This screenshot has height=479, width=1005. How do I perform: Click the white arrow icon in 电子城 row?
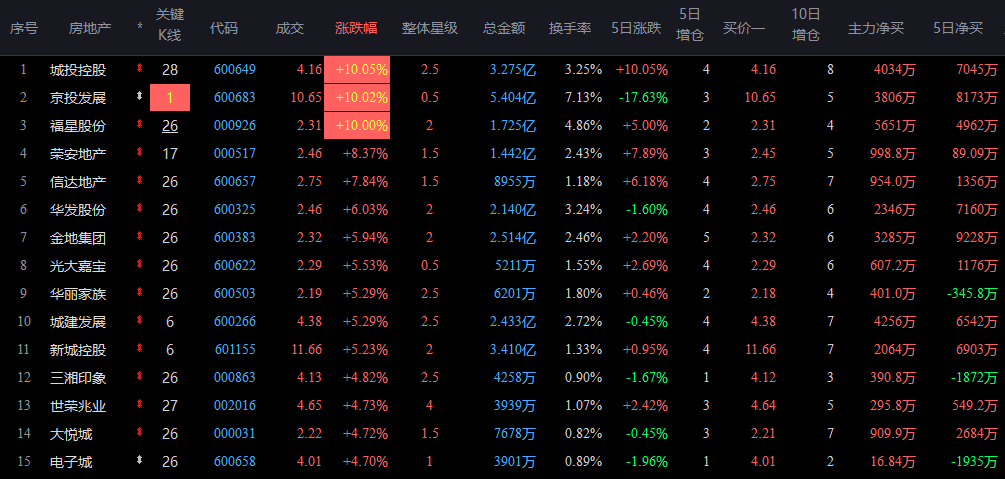140,461
